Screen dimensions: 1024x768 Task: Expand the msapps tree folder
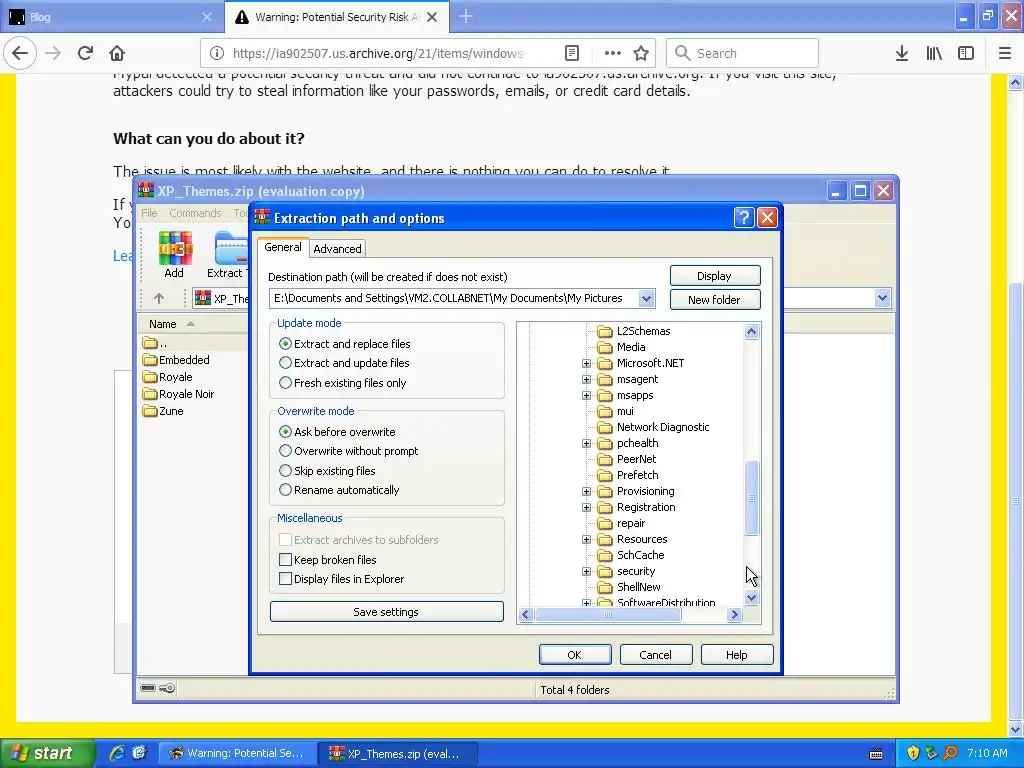click(x=586, y=395)
